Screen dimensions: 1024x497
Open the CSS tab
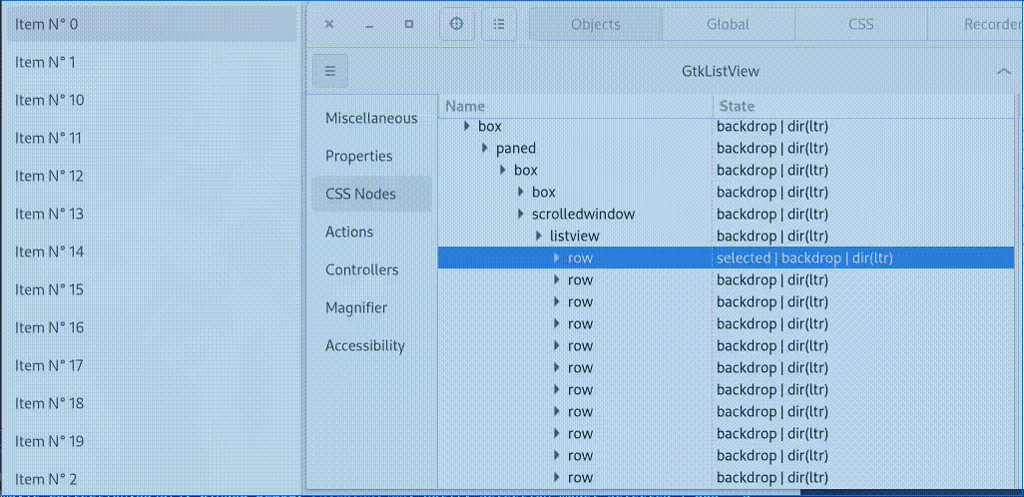tap(860, 24)
